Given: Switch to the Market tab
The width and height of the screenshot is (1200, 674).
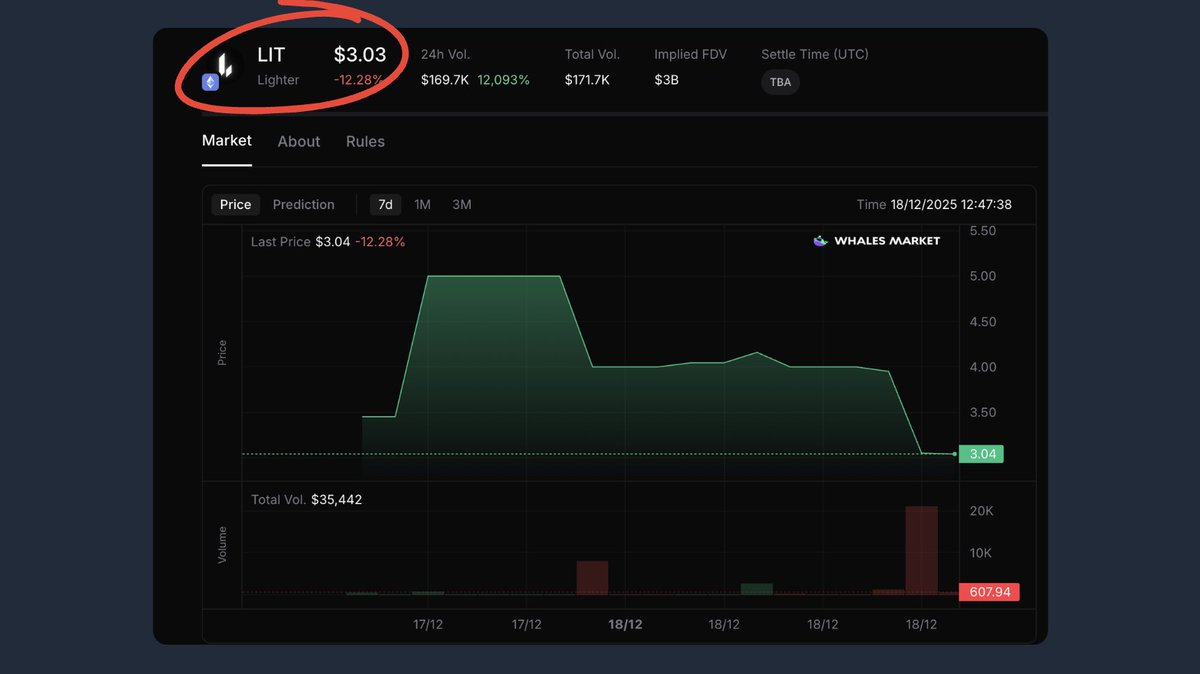Looking at the screenshot, I should [227, 141].
